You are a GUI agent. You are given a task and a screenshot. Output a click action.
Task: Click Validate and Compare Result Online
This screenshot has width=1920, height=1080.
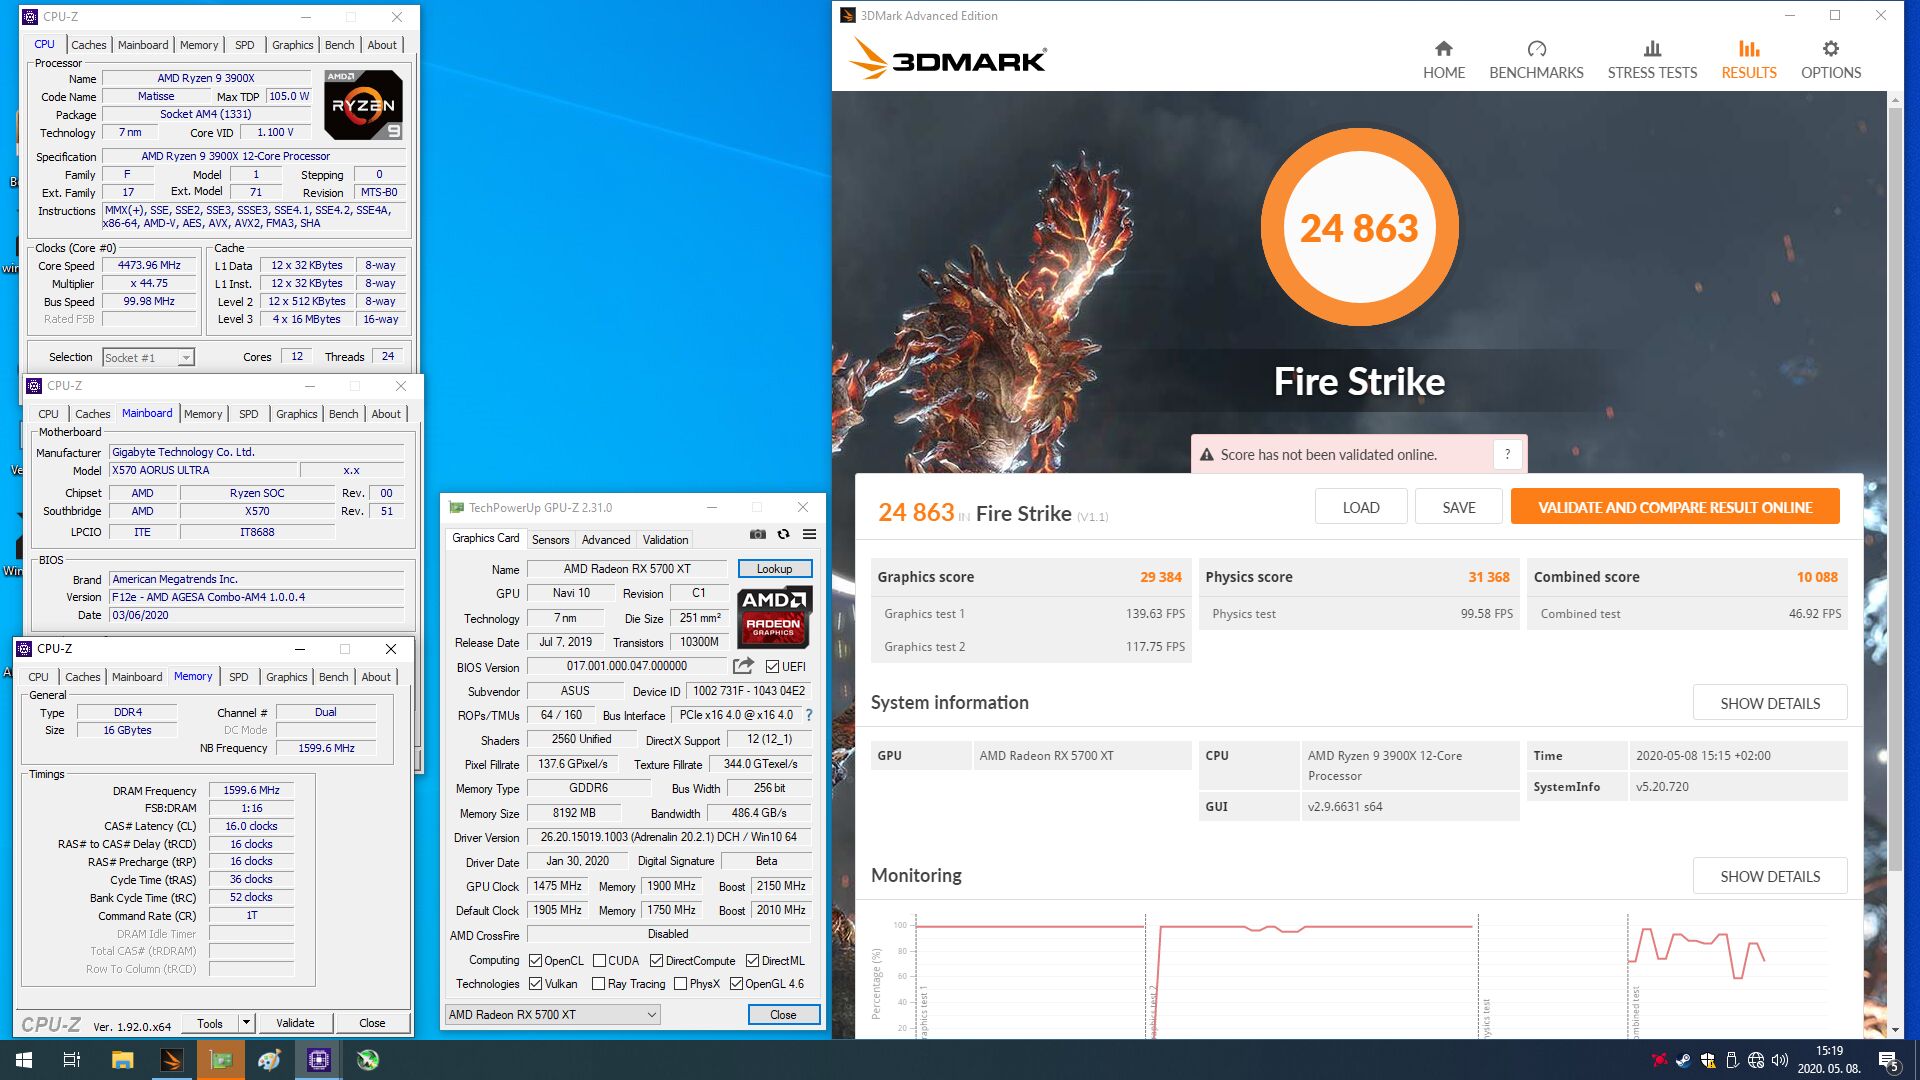tap(1675, 507)
